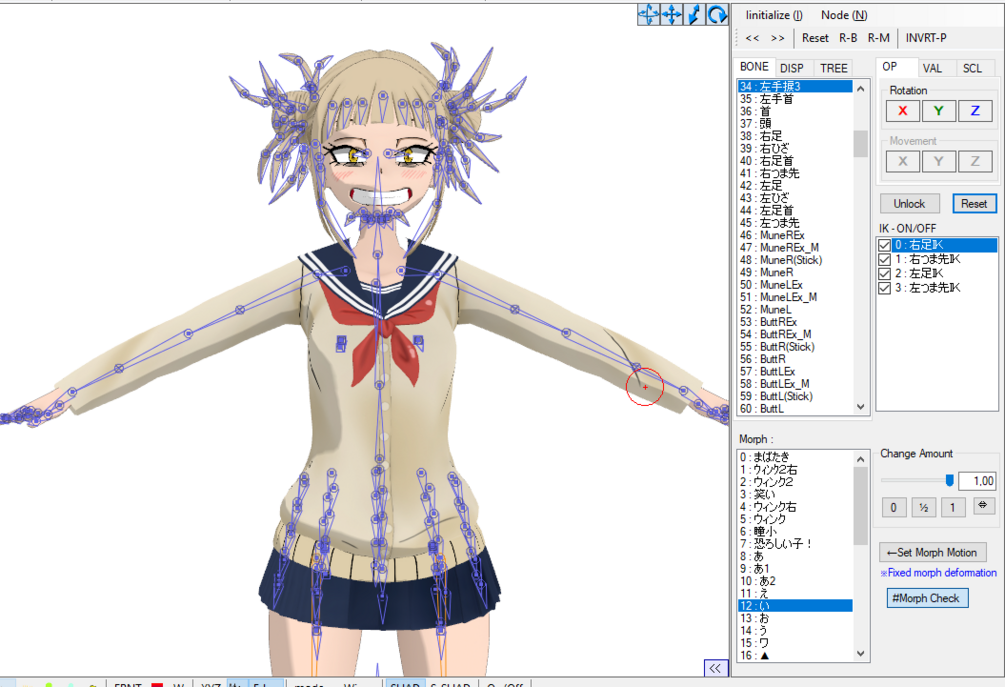Click the red X Rotation button

(x=902, y=111)
